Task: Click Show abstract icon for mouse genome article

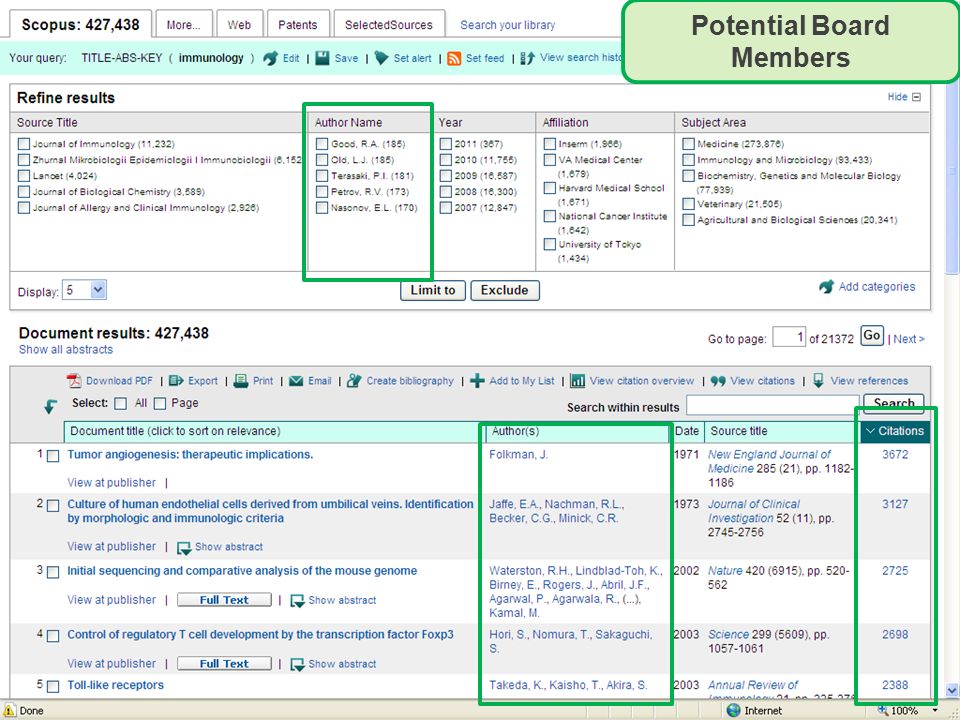Action: pos(298,601)
